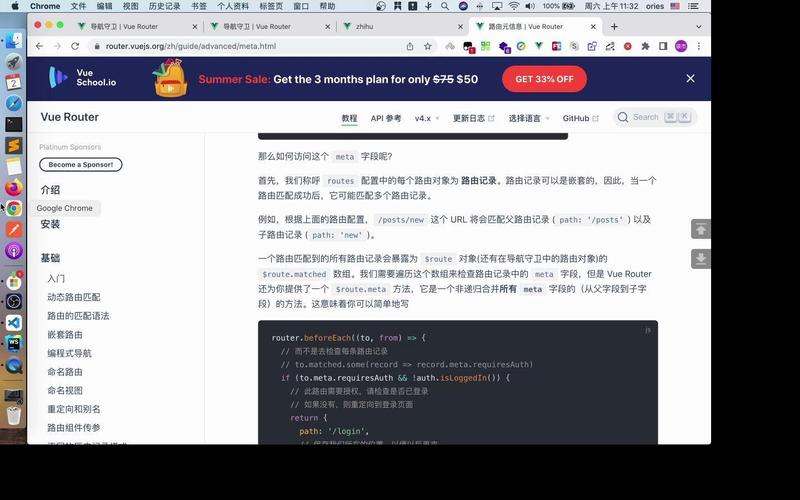Screen dimensions: 800x500
Task: Open the Chrome tab search chevron
Action: (698, 27)
